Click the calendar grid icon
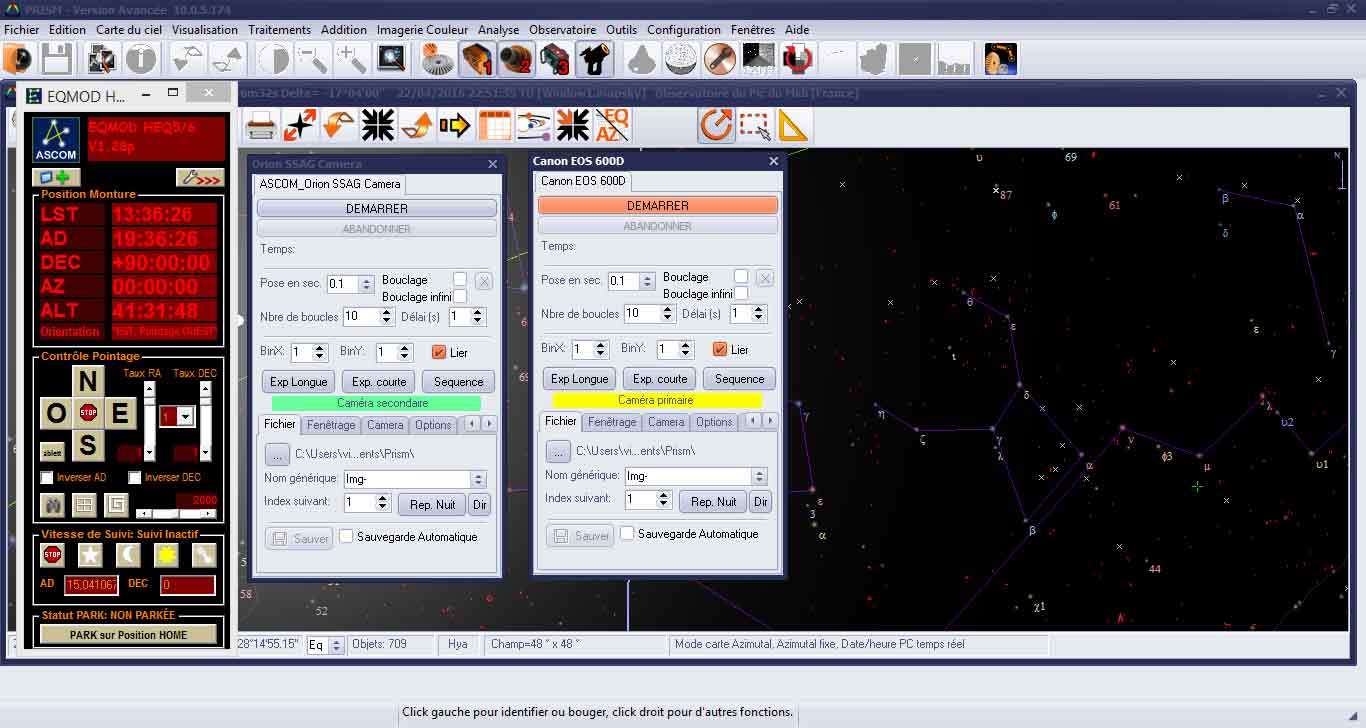1366x728 pixels. [494, 126]
